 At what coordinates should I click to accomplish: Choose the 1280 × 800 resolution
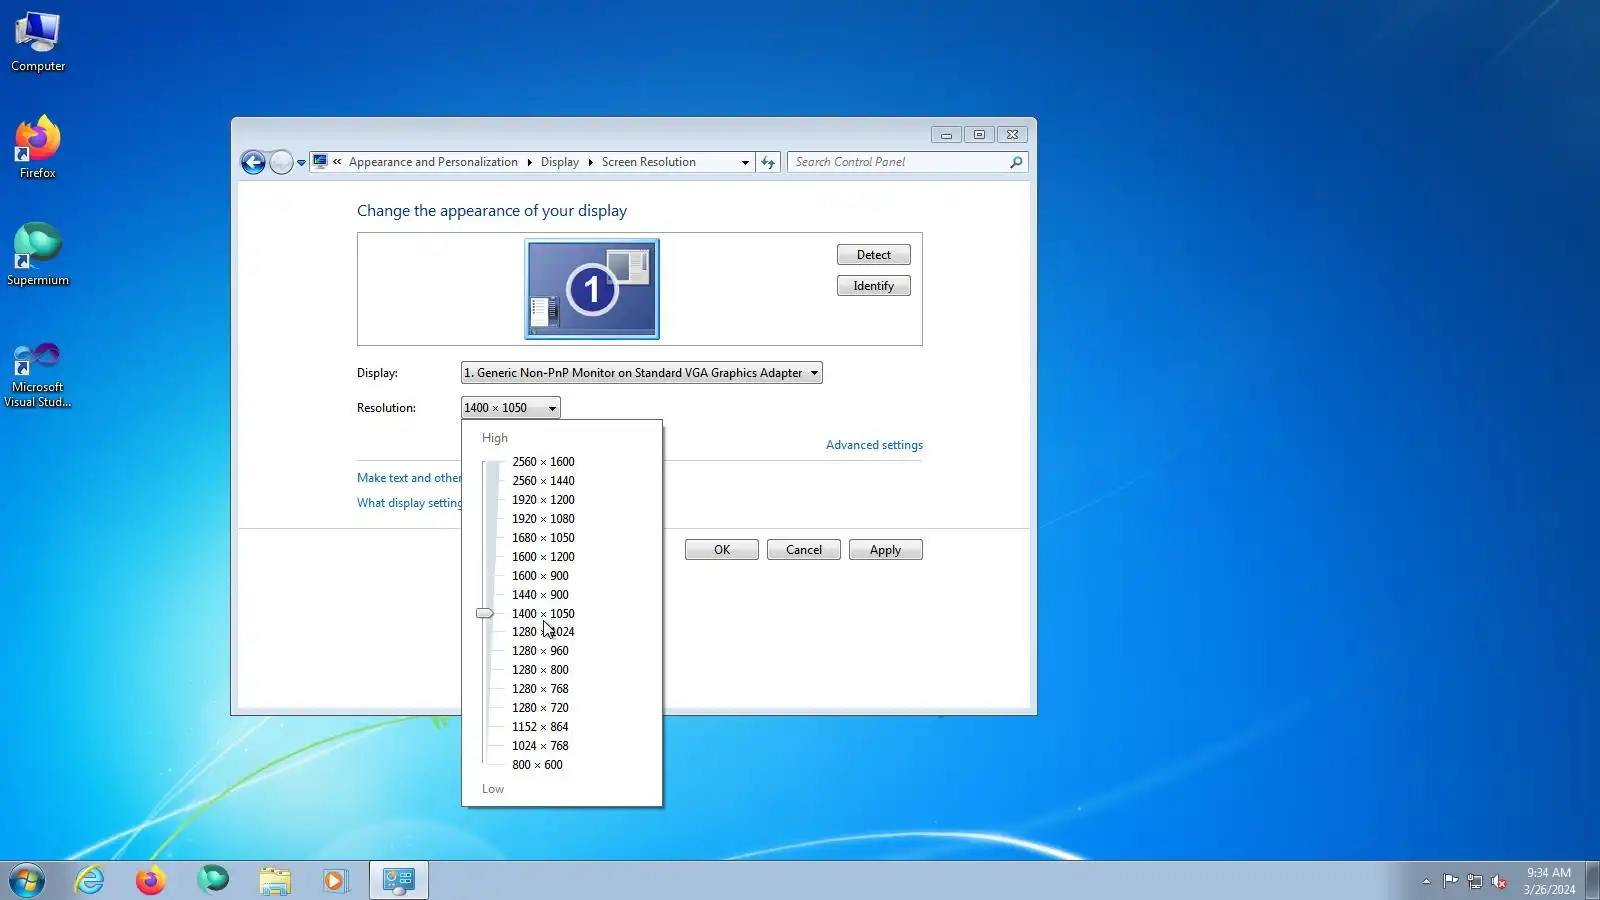(x=540, y=670)
